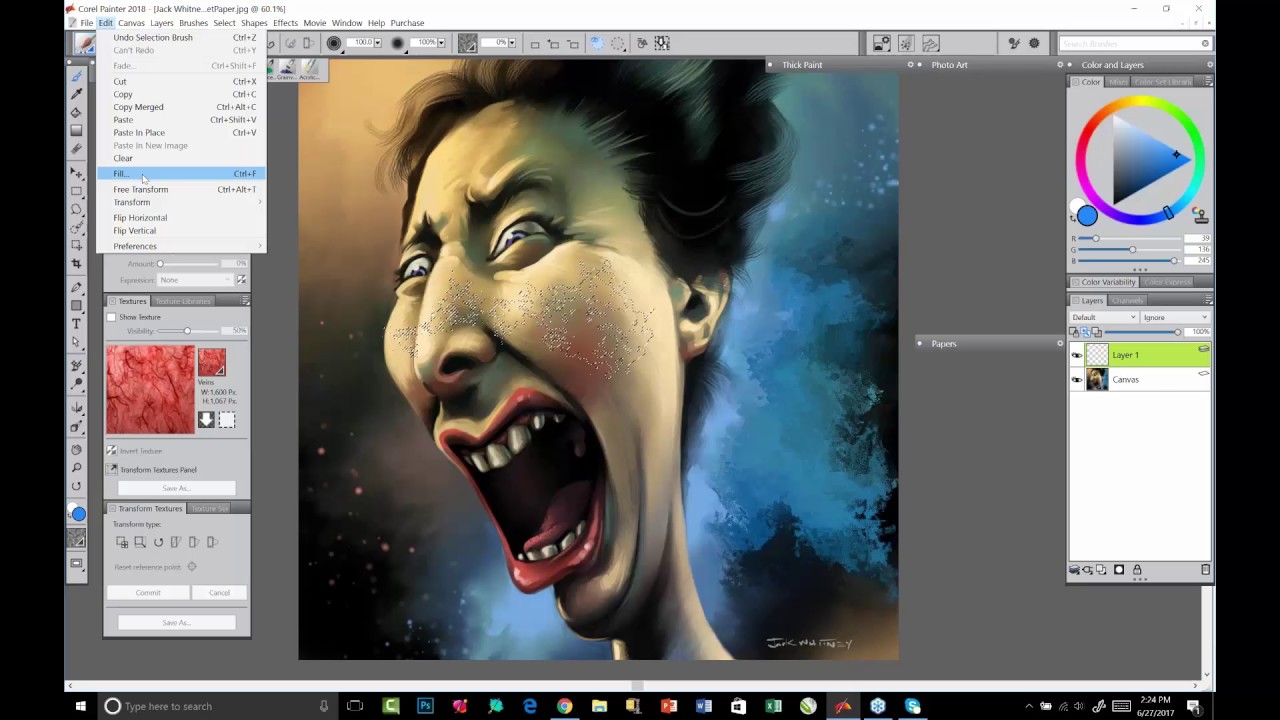Screen dimensions: 1280x720
Task: Open the opacity 100% dropdown arrow
Action: 443,43
